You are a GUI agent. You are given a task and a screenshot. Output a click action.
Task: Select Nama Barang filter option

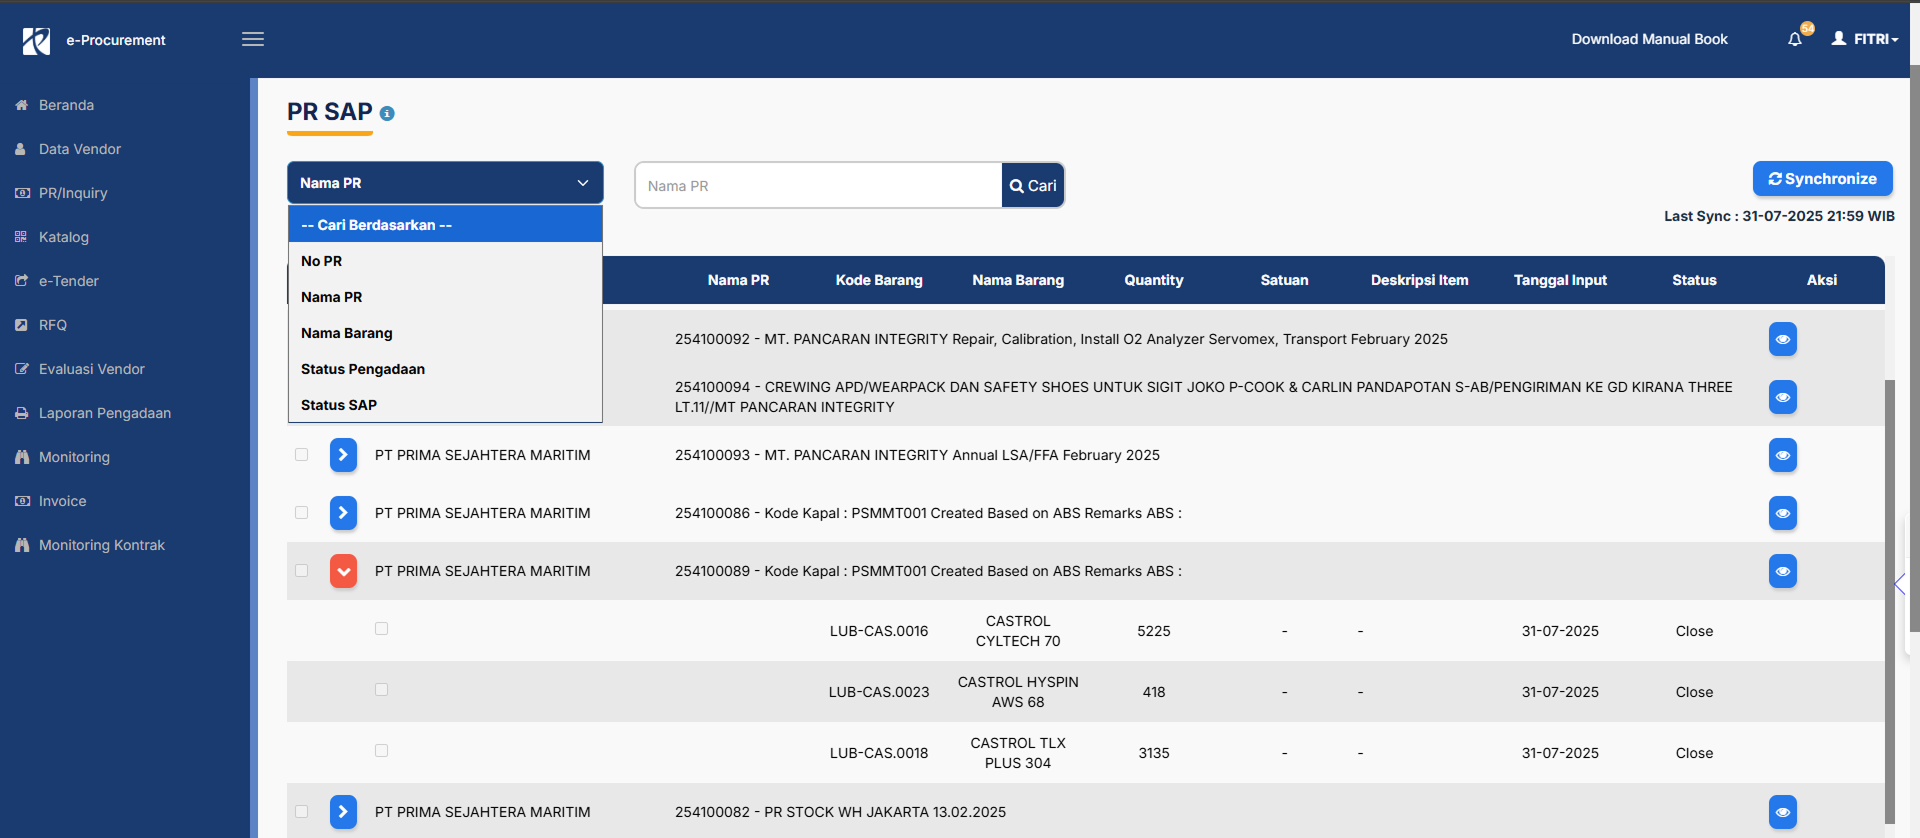pos(347,333)
